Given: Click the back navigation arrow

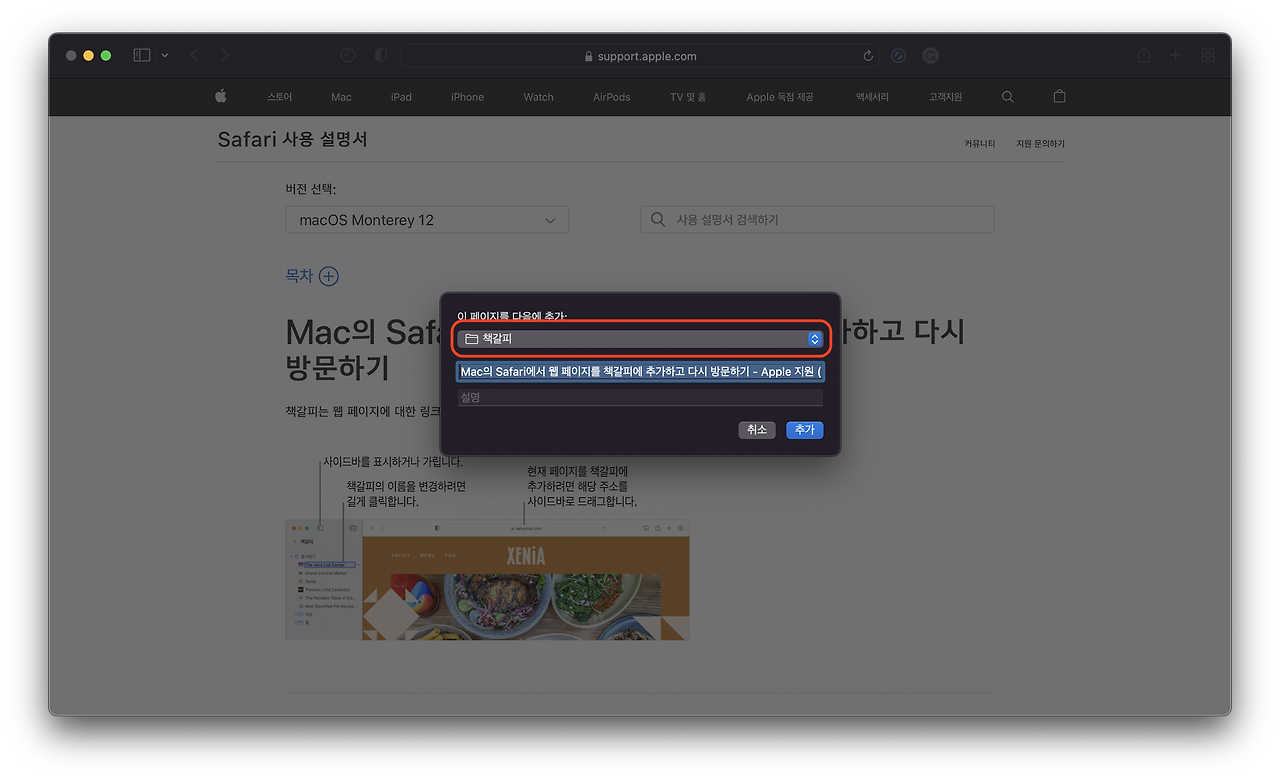Looking at the screenshot, I should pos(194,55).
